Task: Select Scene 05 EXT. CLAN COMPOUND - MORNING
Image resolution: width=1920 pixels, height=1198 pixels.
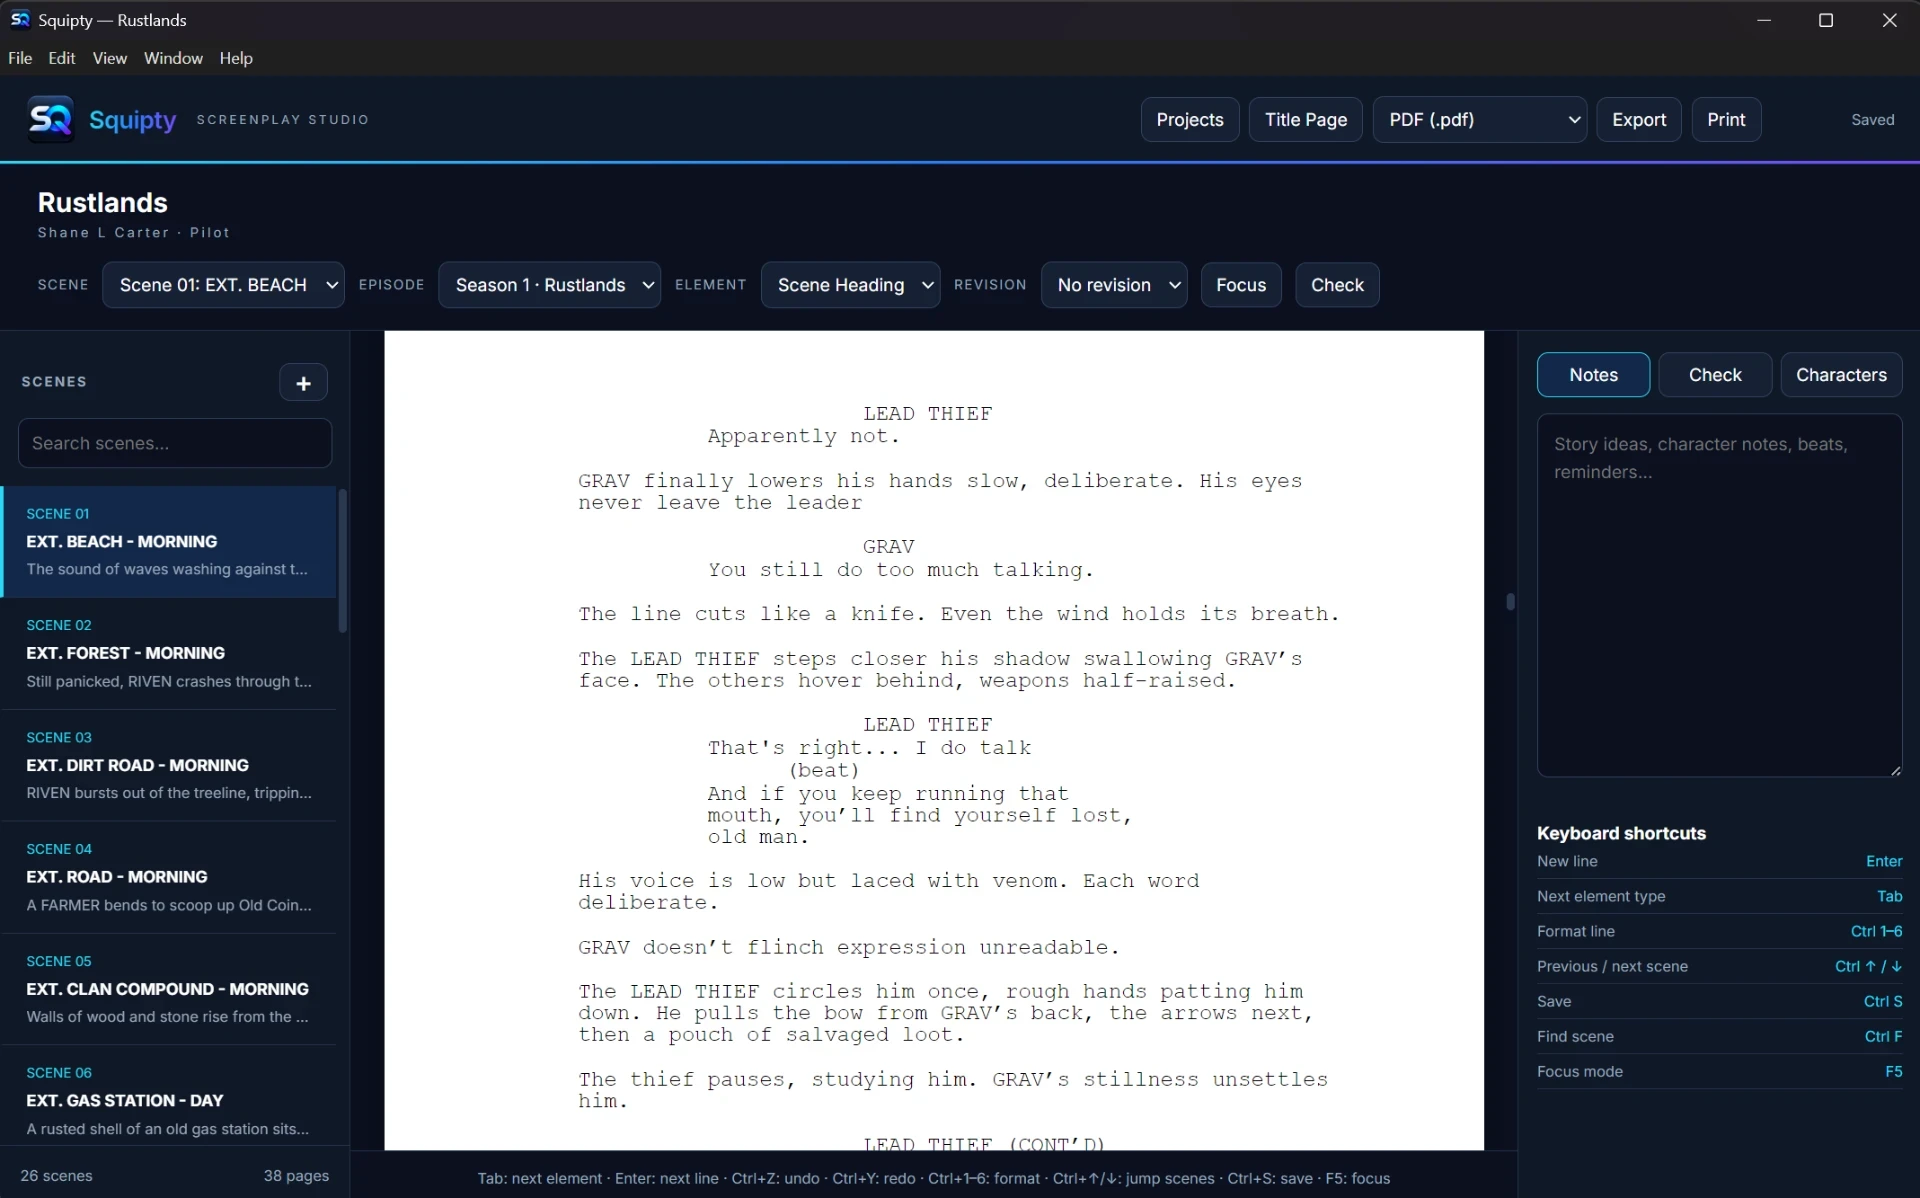Action: [x=169, y=990]
